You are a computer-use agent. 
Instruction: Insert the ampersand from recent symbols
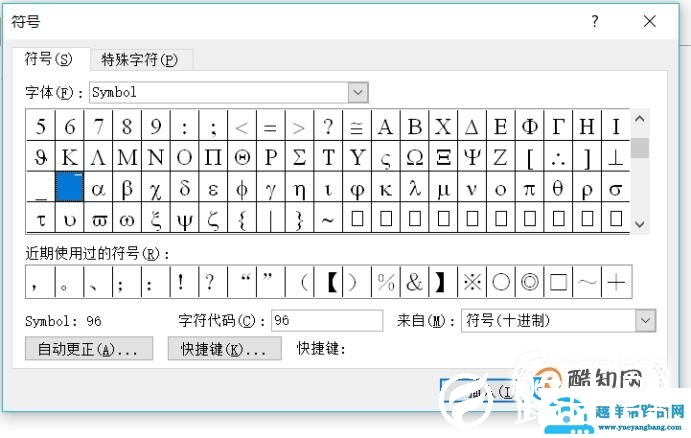pos(414,282)
